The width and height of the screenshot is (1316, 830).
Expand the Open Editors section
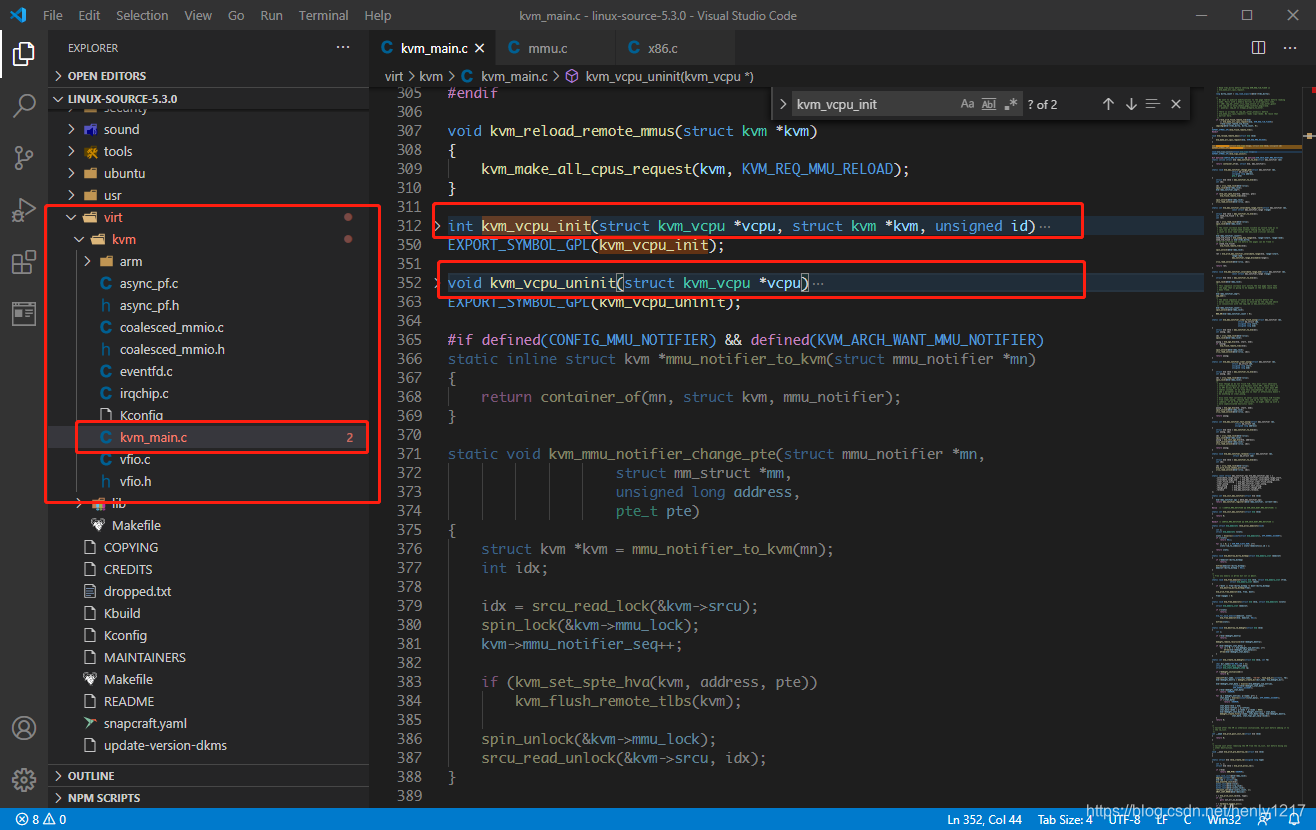tap(208, 76)
